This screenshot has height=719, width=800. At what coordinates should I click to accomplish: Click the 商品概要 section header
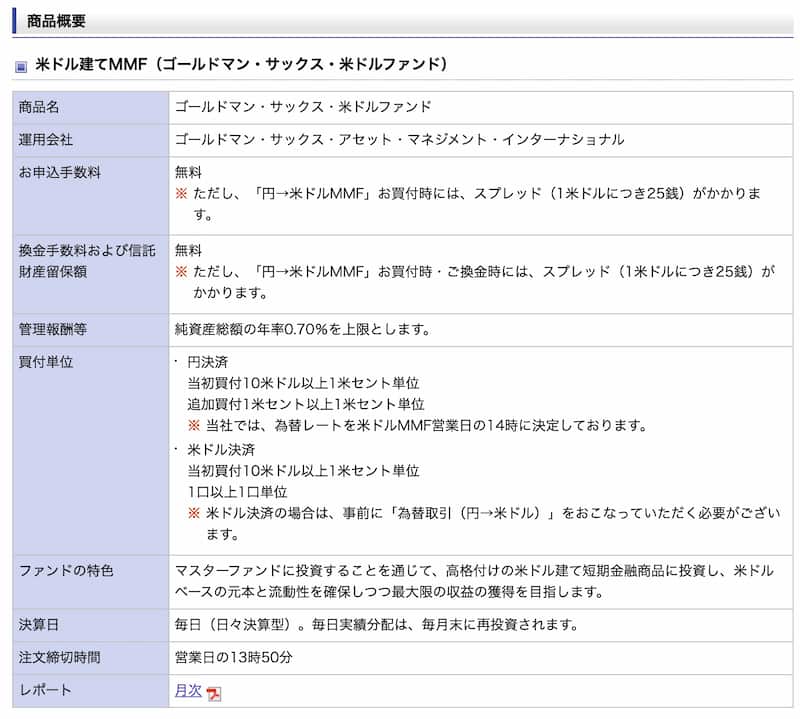[56, 20]
